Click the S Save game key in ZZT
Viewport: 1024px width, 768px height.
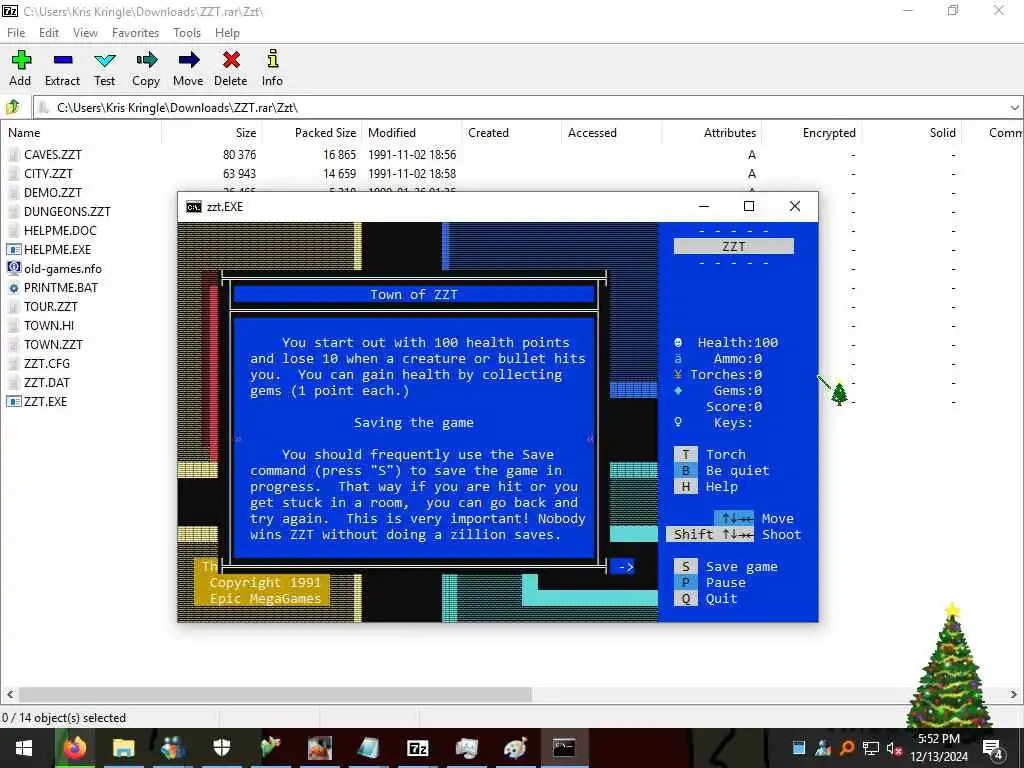pos(686,567)
